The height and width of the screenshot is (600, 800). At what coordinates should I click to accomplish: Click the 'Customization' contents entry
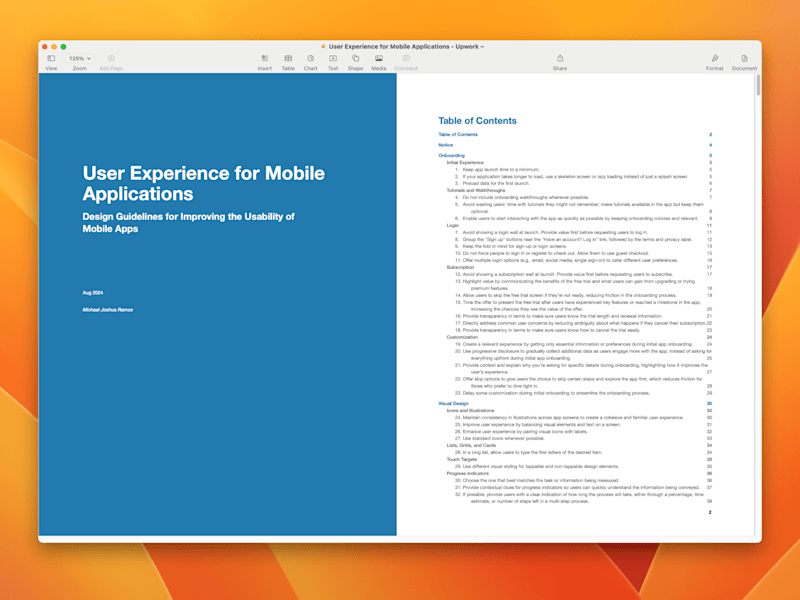(462, 337)
